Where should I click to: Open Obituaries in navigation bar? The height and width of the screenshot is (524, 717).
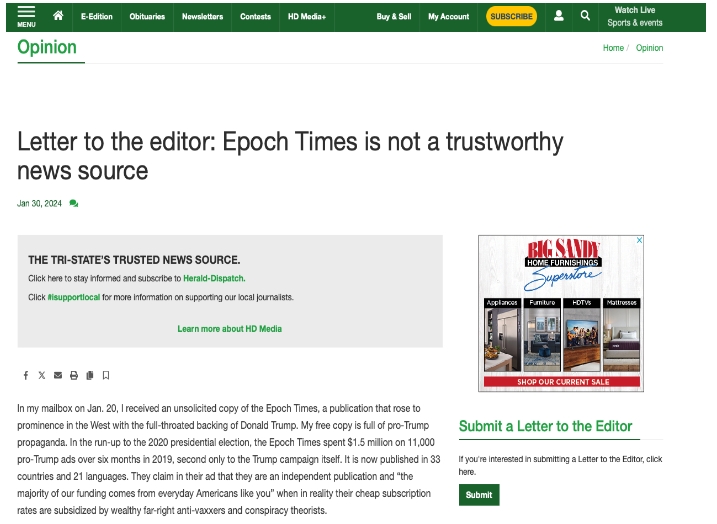tap(147, 16)
